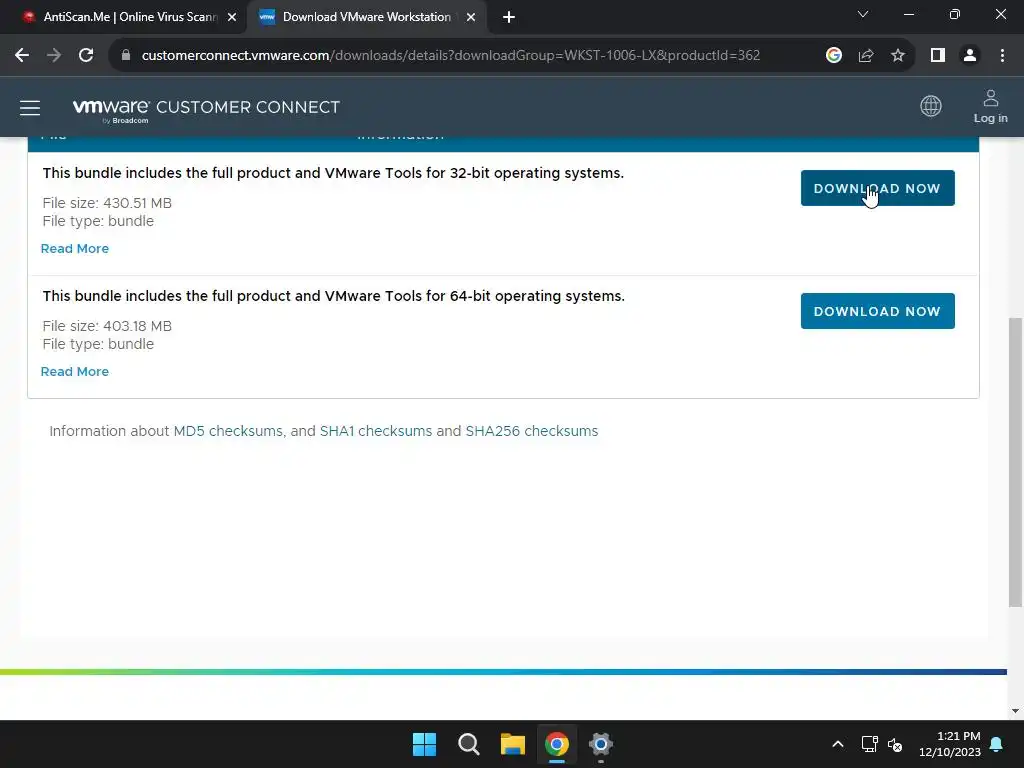This screenshot has width=1024, height=768.
Task: Click the VMware Customer Connect logo
Action: (x=206, y=109)
